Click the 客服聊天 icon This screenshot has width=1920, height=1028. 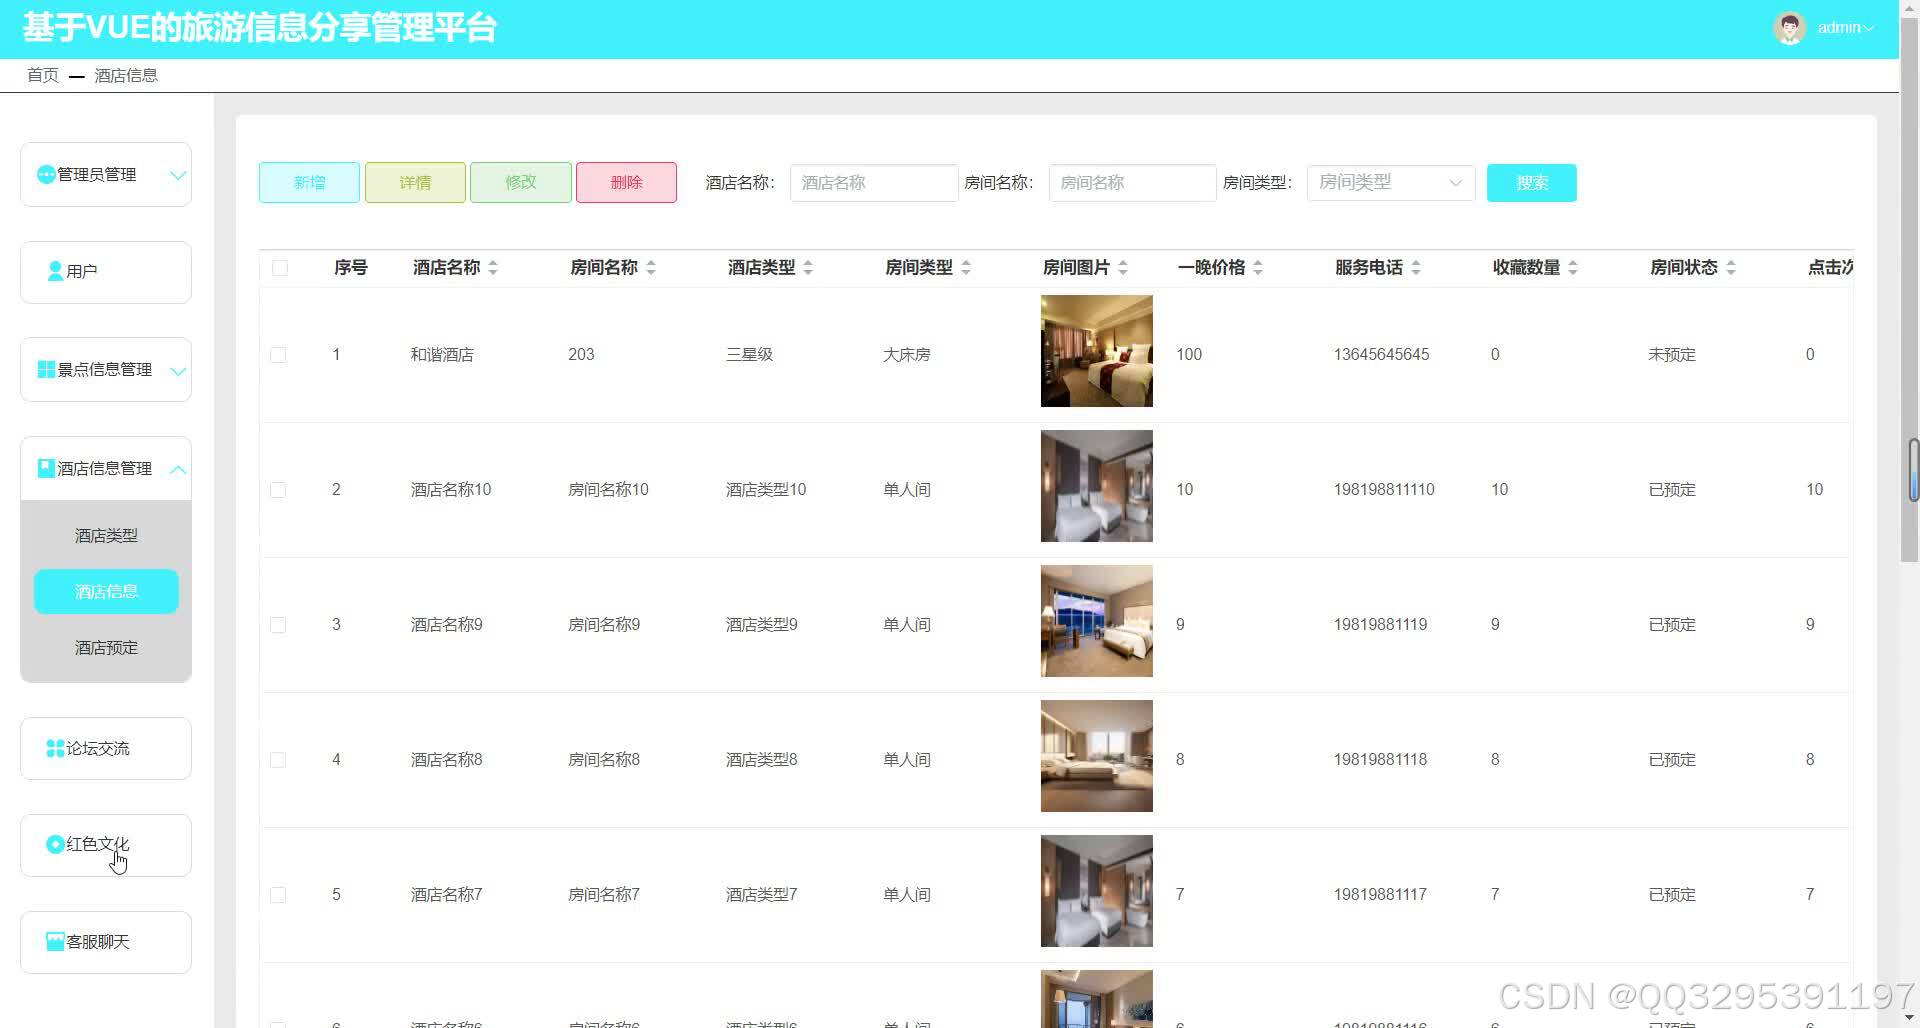click(x=55, y=942)
